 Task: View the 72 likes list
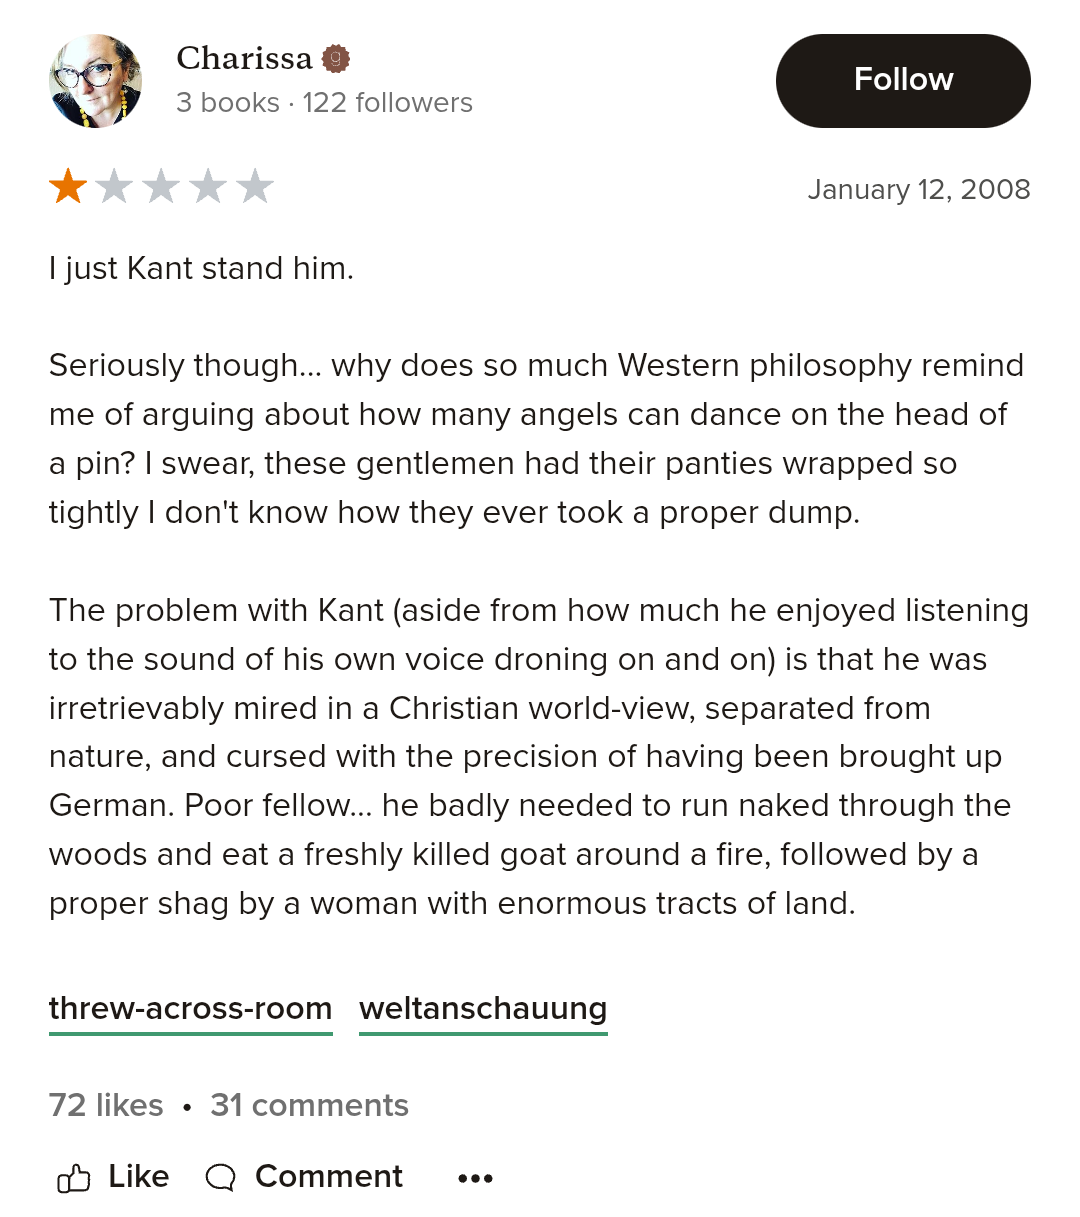106,1105
